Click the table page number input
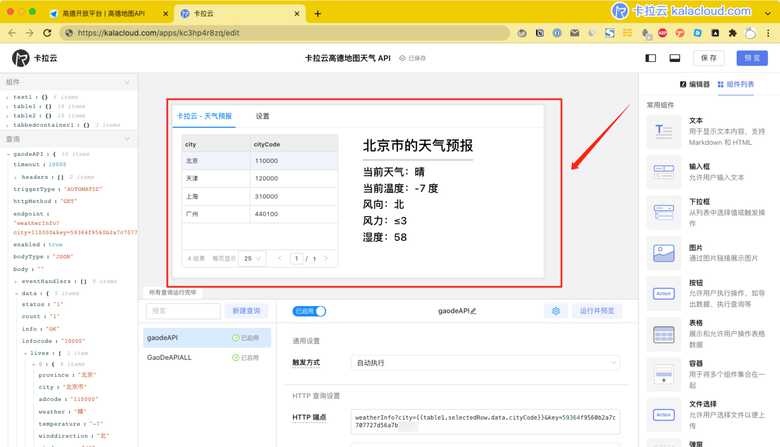This screenshot has height=447, width=780. click(x=296, y=259)
